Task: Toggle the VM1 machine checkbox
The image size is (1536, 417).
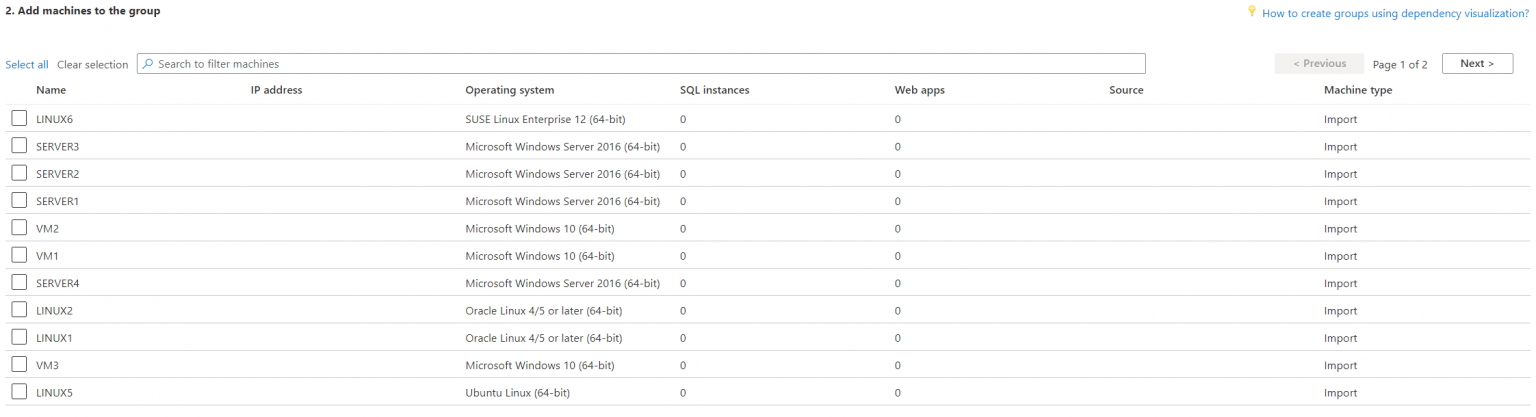Action: coord(19,255)
